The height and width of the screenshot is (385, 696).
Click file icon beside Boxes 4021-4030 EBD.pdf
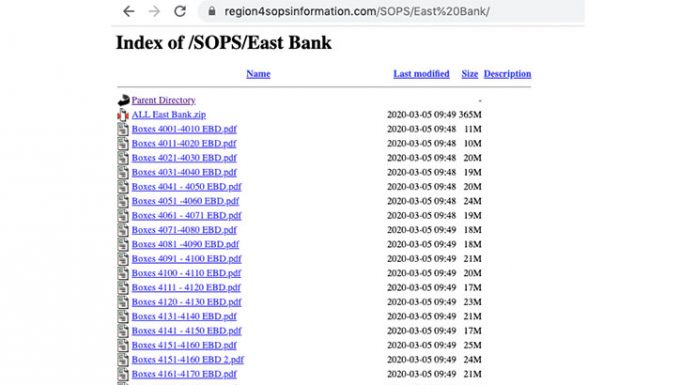coord(123,158)
